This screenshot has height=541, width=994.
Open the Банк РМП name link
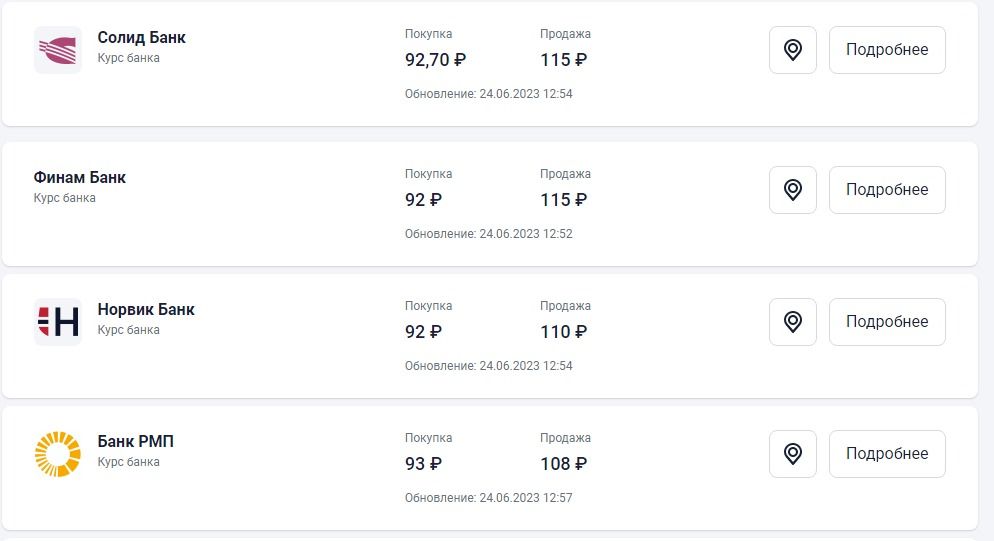[x=136, y=442]
